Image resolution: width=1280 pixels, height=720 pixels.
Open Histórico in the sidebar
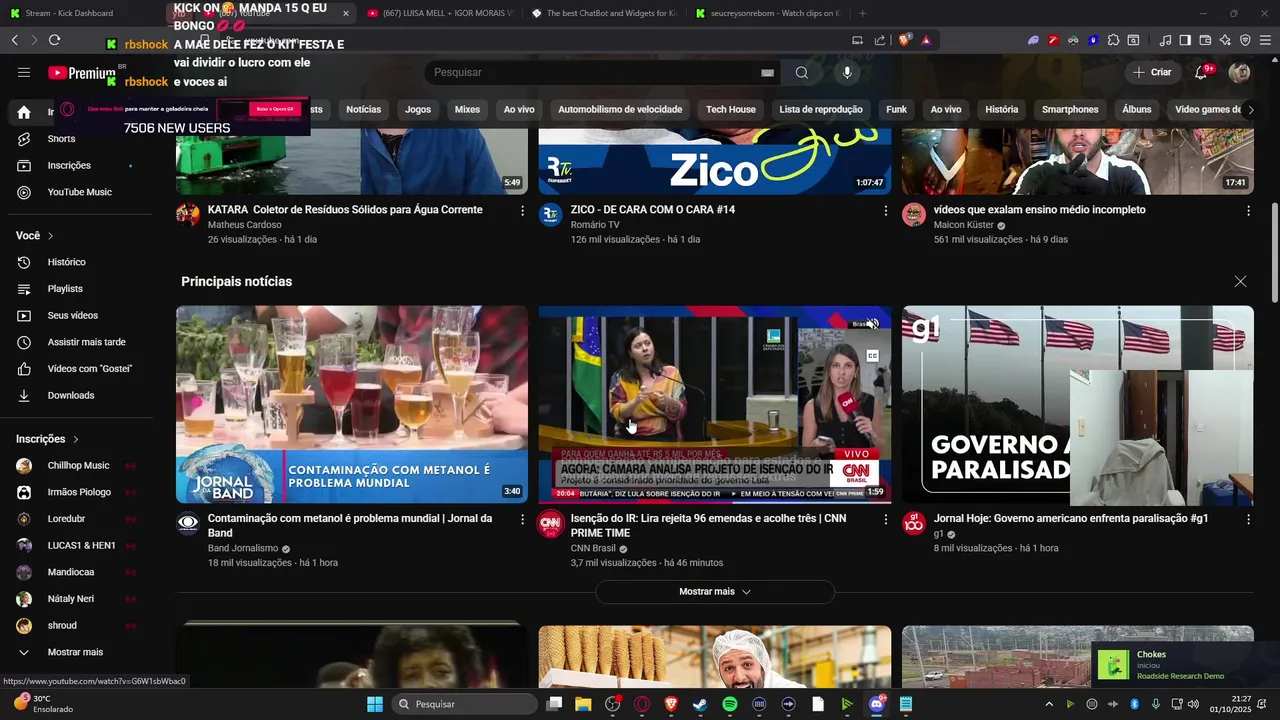pyautogui.click(x=78, y=262)
